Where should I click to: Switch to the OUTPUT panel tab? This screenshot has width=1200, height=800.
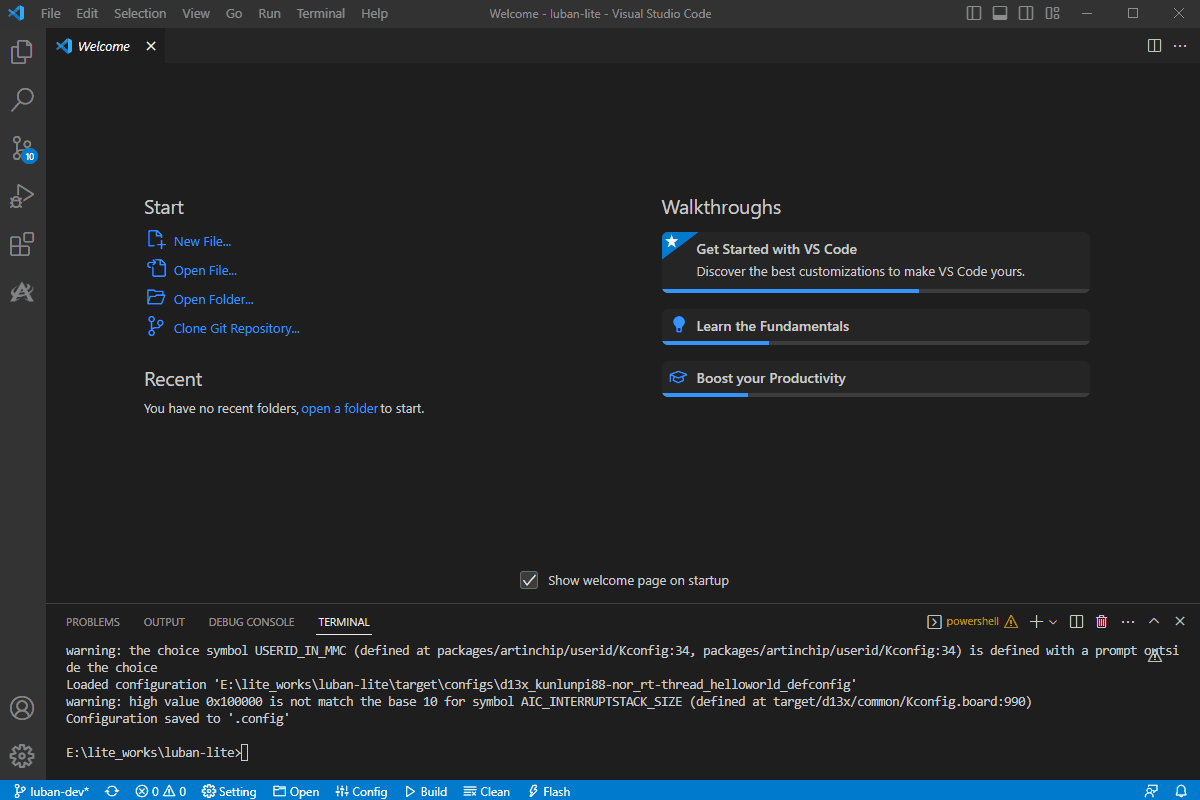[164, 622]
